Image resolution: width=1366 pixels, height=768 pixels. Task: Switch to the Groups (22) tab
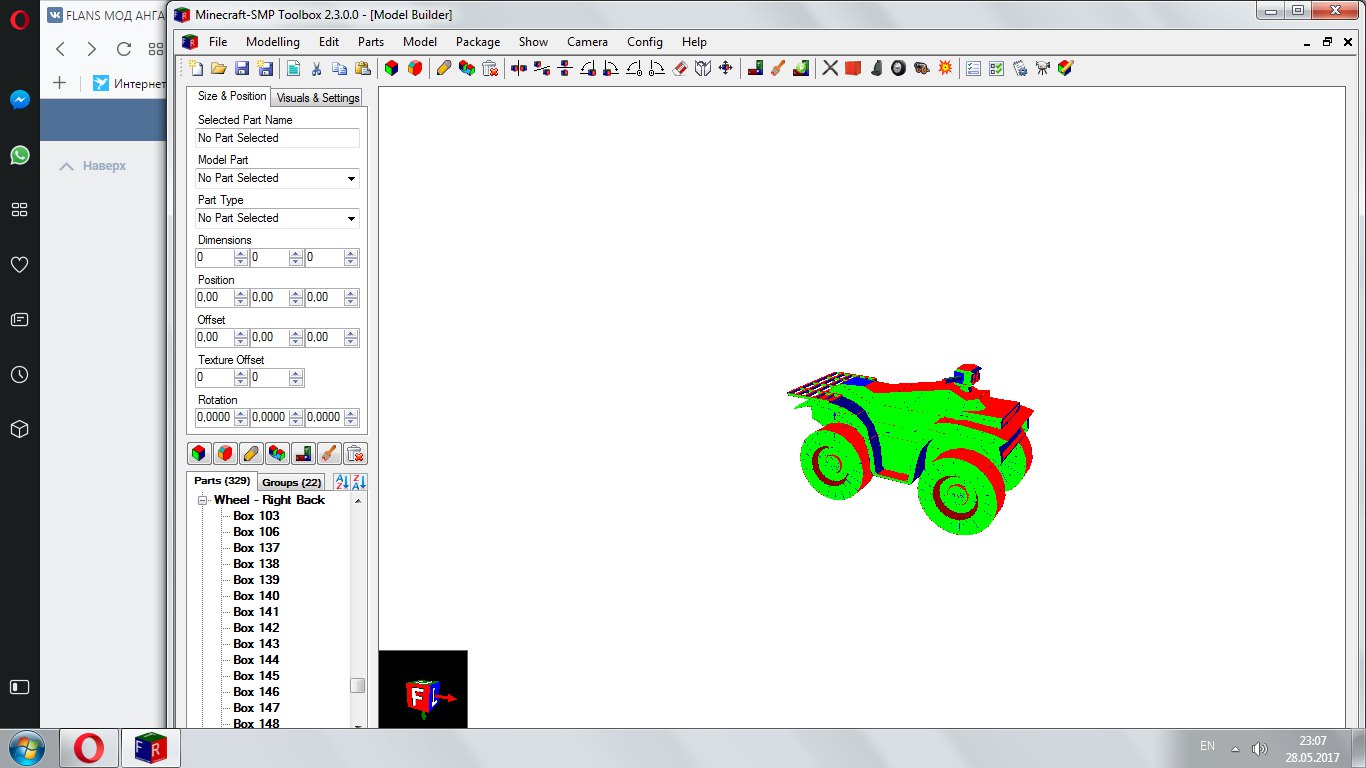point(292,482)
